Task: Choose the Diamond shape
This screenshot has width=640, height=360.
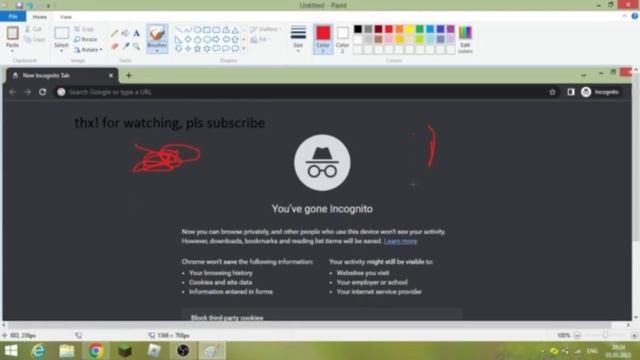Action: pyautogui.click(x=188, y=40)
